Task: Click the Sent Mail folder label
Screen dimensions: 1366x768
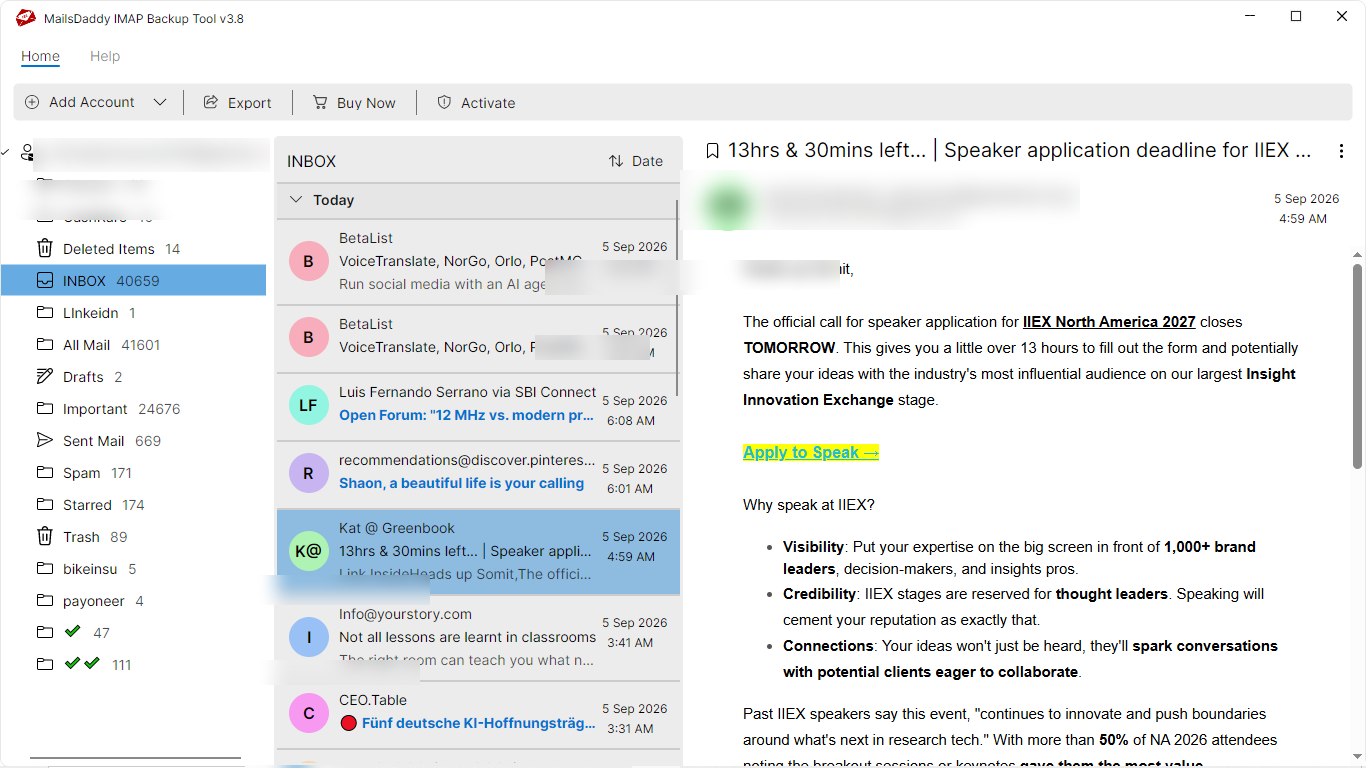Action: click(94, 441)
